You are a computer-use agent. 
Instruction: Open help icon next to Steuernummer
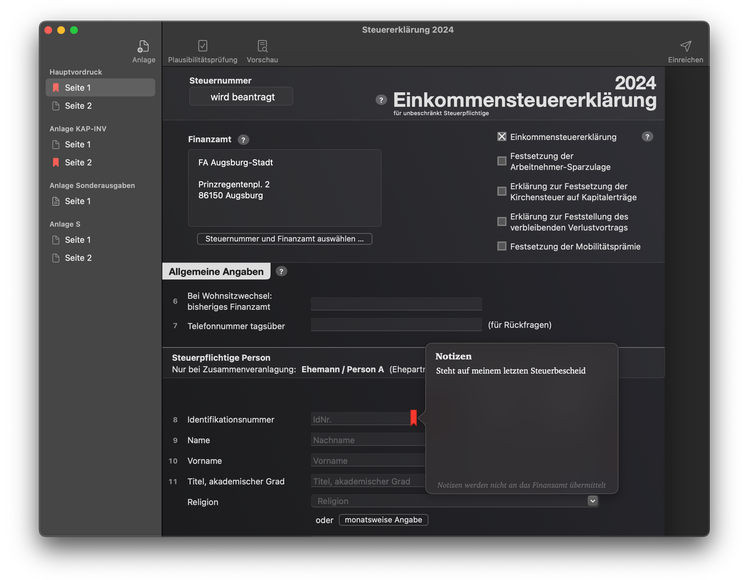tap(381, 100)
